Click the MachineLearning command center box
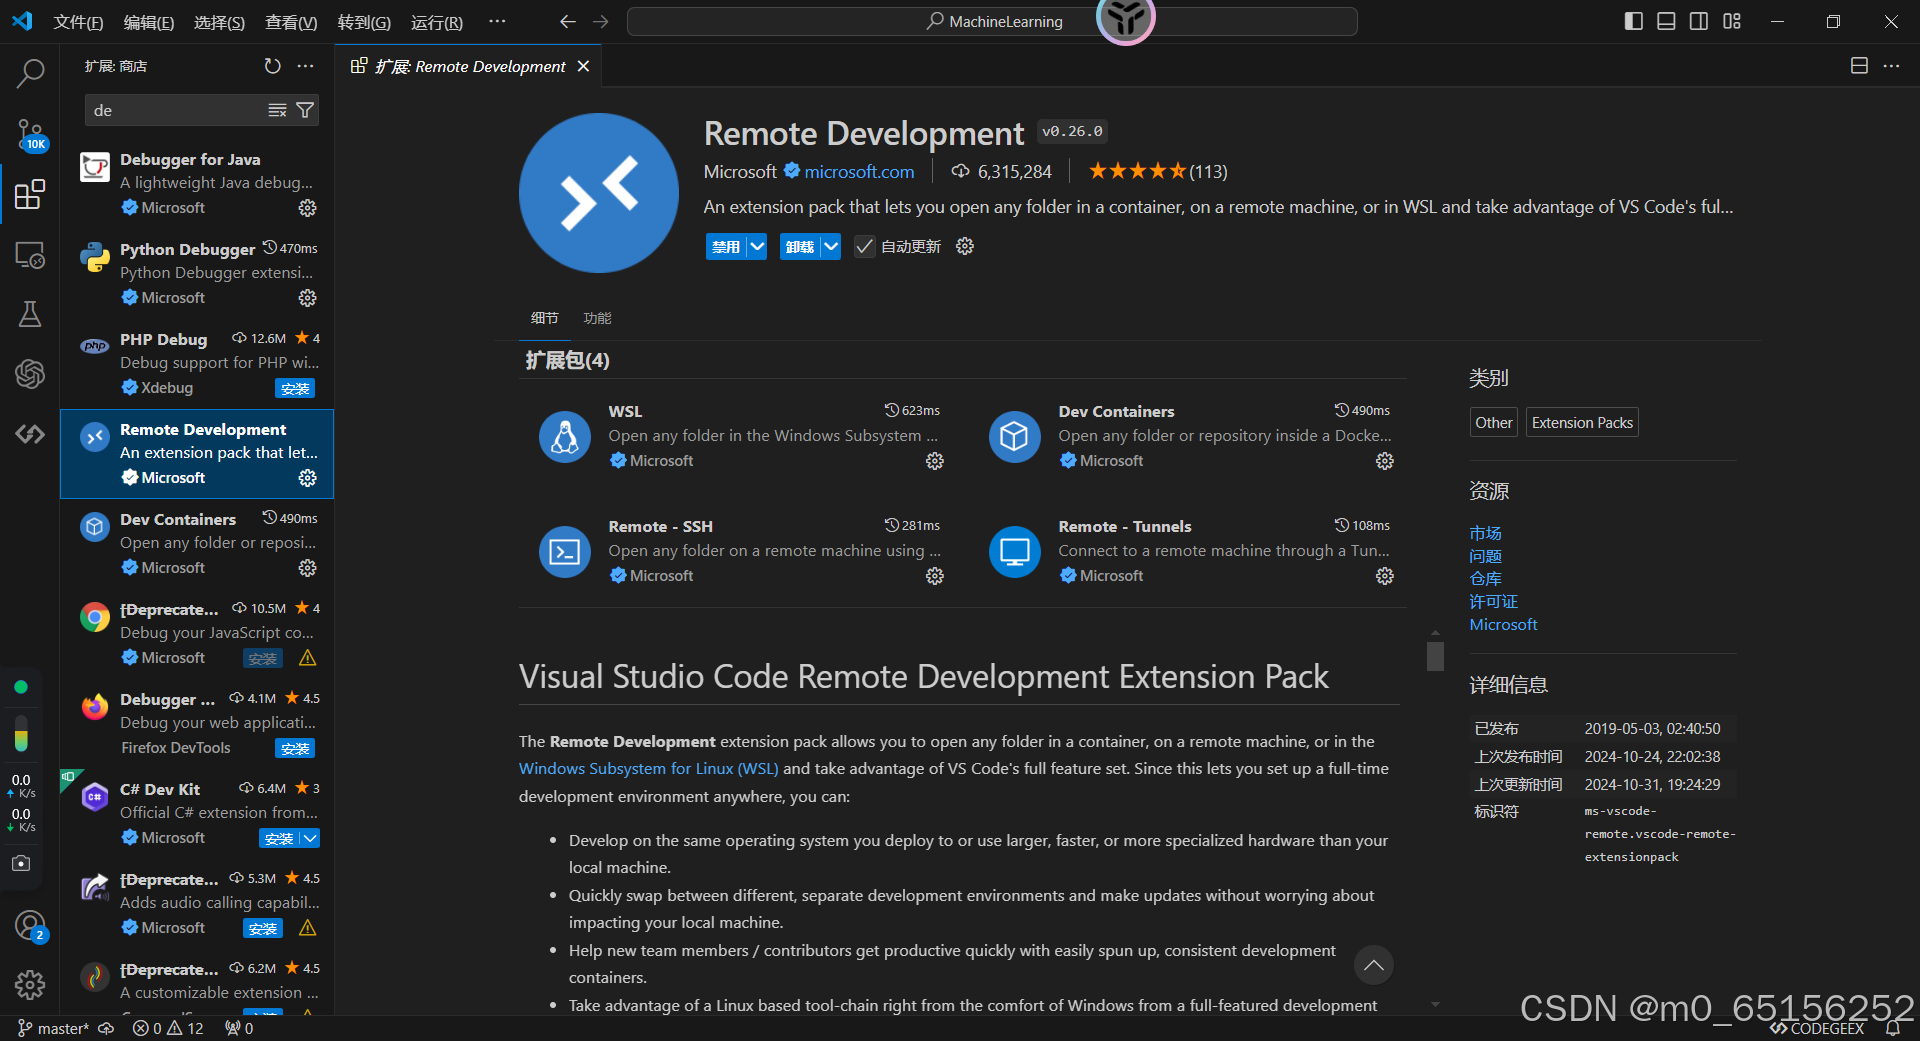Viewport: 1920px width, 1041px height. (992, 22)
